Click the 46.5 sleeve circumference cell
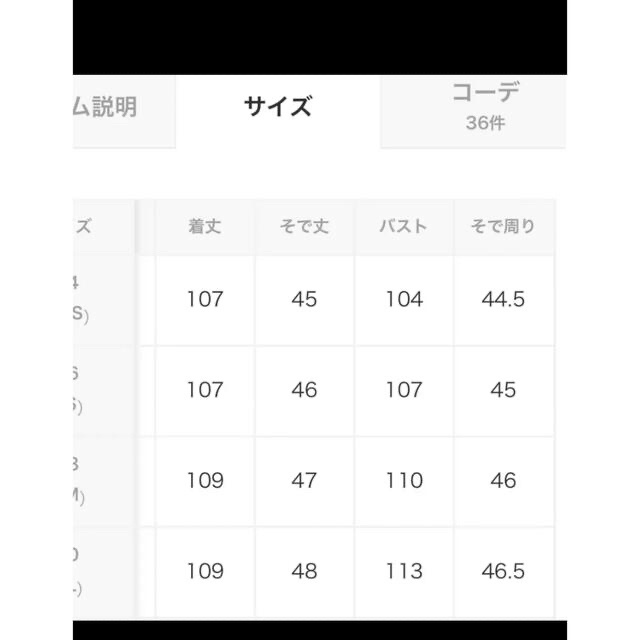Screen dimensions: 640x640 (x=504, y=571)
